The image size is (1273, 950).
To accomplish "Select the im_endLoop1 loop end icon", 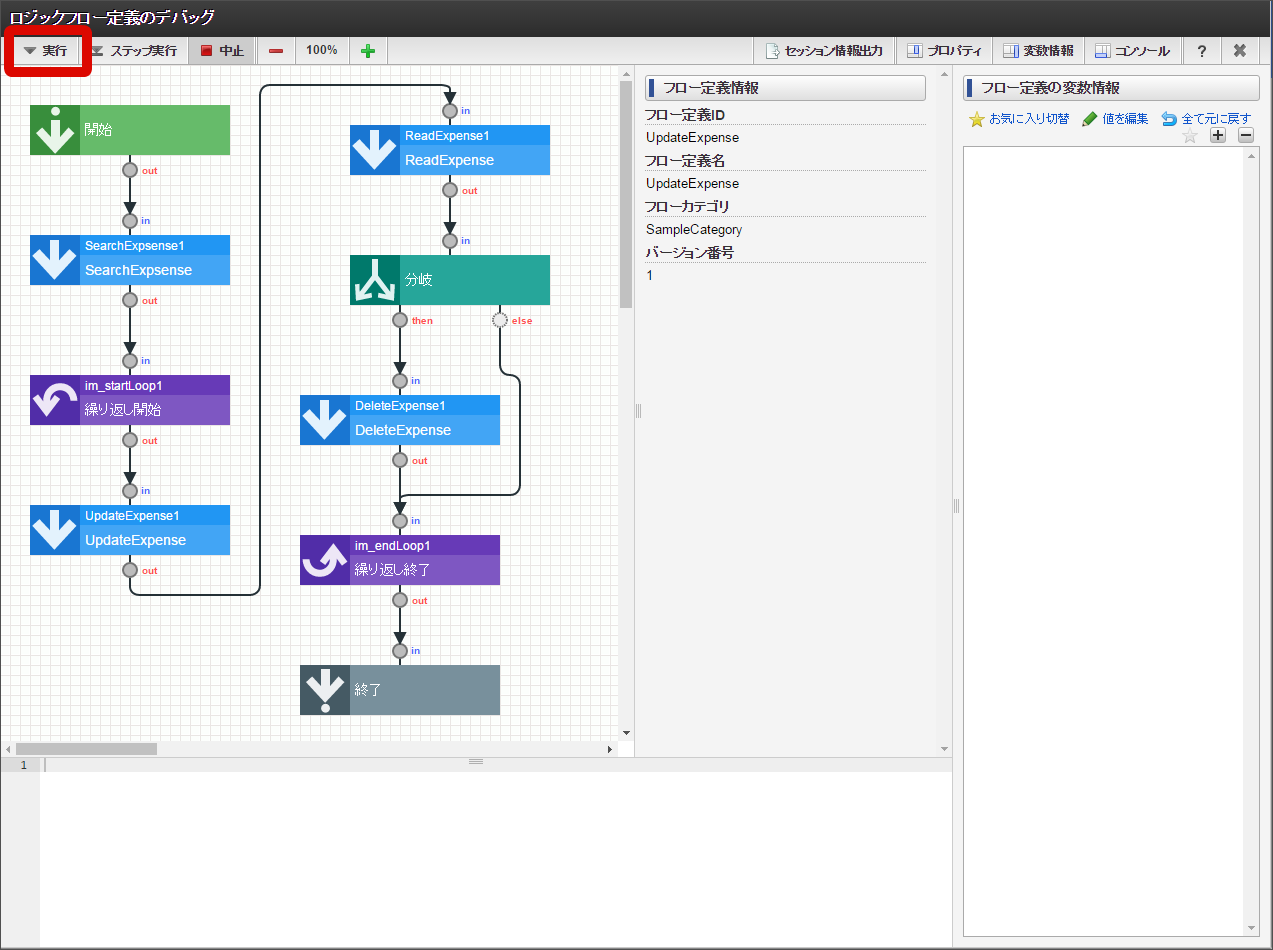I will coord(325,560).
